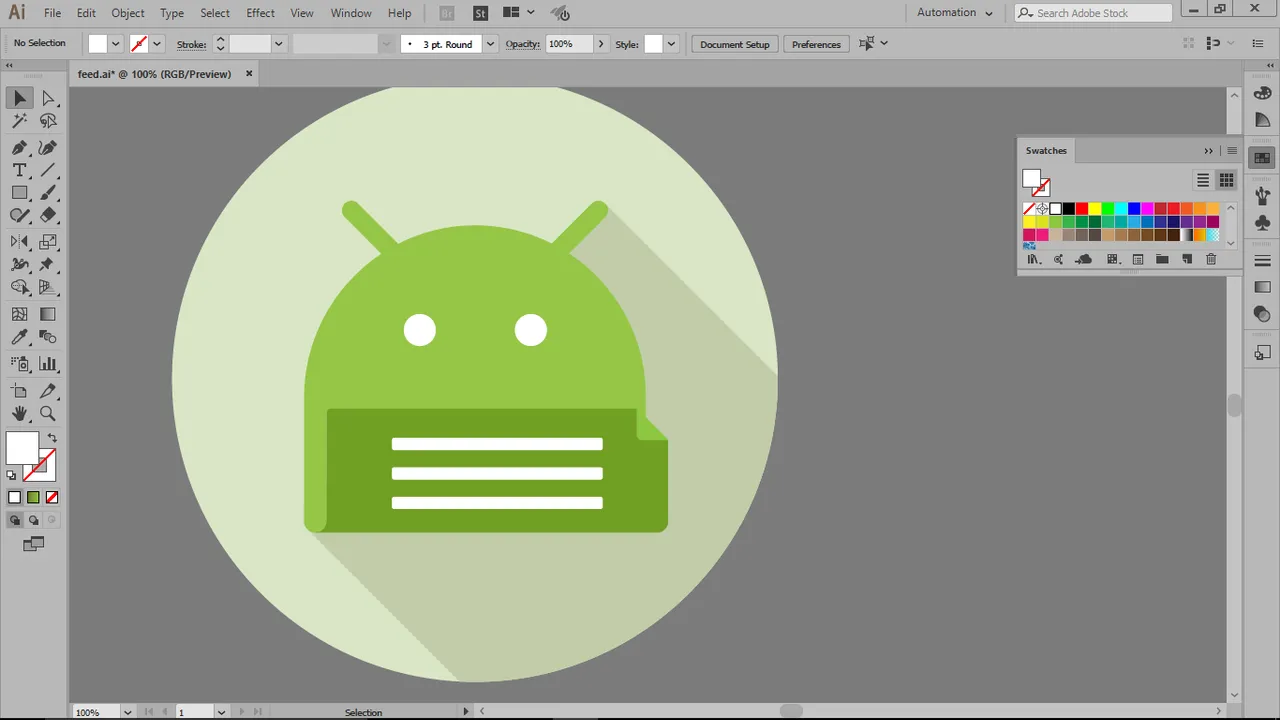Click the Document Setup button
1280x720 pixels.
(x=735, y=44)
